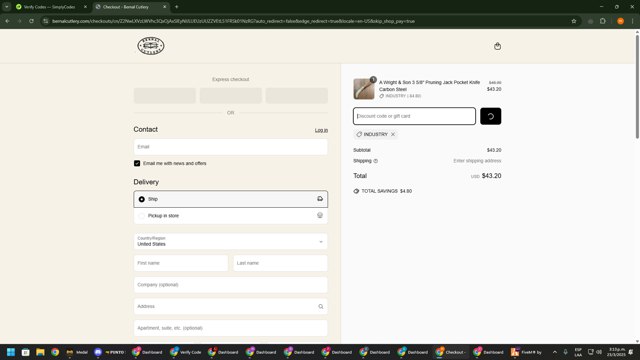Click the middle express checkout button
Viewport: 640px width, 360px height.
(x=231, y=96)
